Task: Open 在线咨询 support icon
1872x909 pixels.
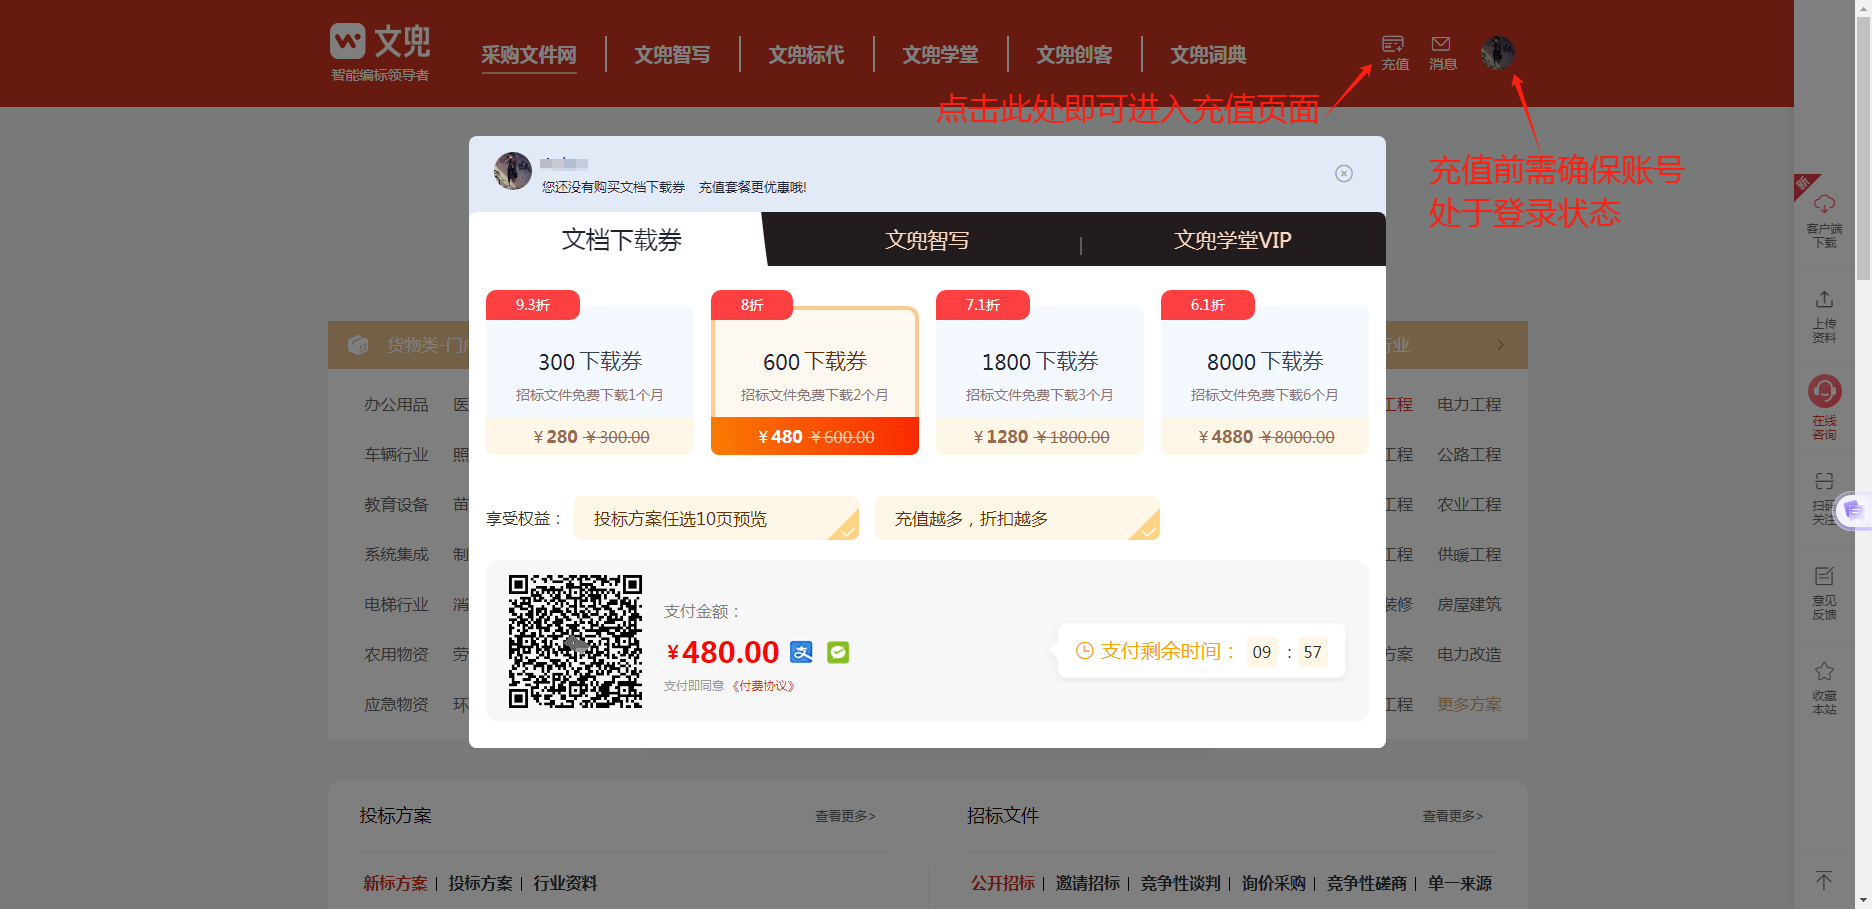Action: coord(1825,406)
